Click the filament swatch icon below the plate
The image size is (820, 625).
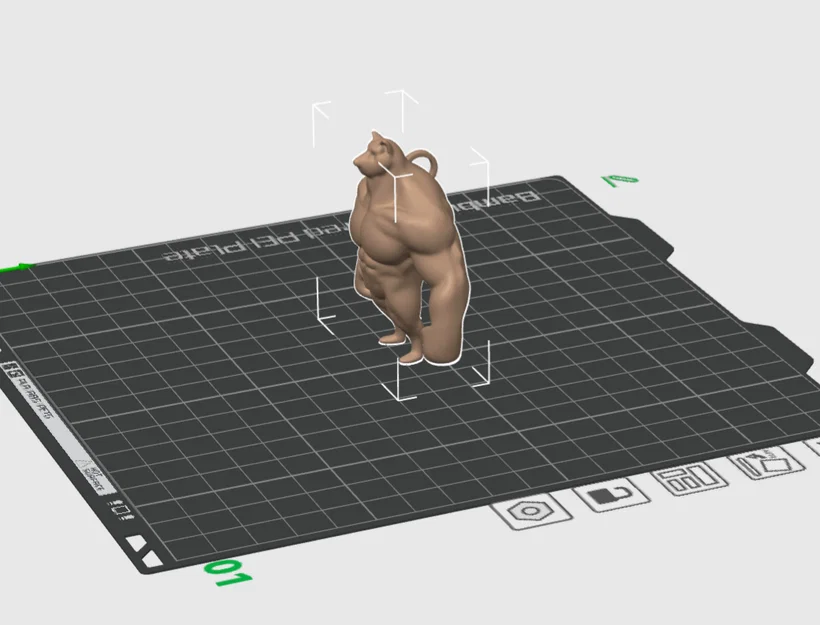tap(610, 496)
